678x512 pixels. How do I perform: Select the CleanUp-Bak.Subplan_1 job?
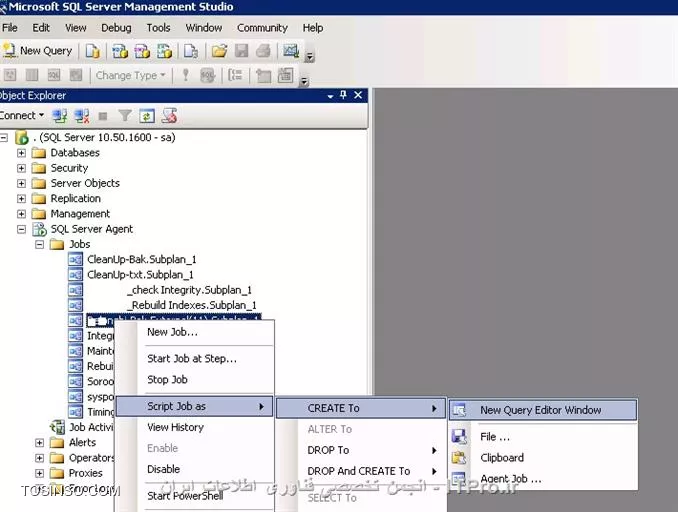[x=141, y=259]
